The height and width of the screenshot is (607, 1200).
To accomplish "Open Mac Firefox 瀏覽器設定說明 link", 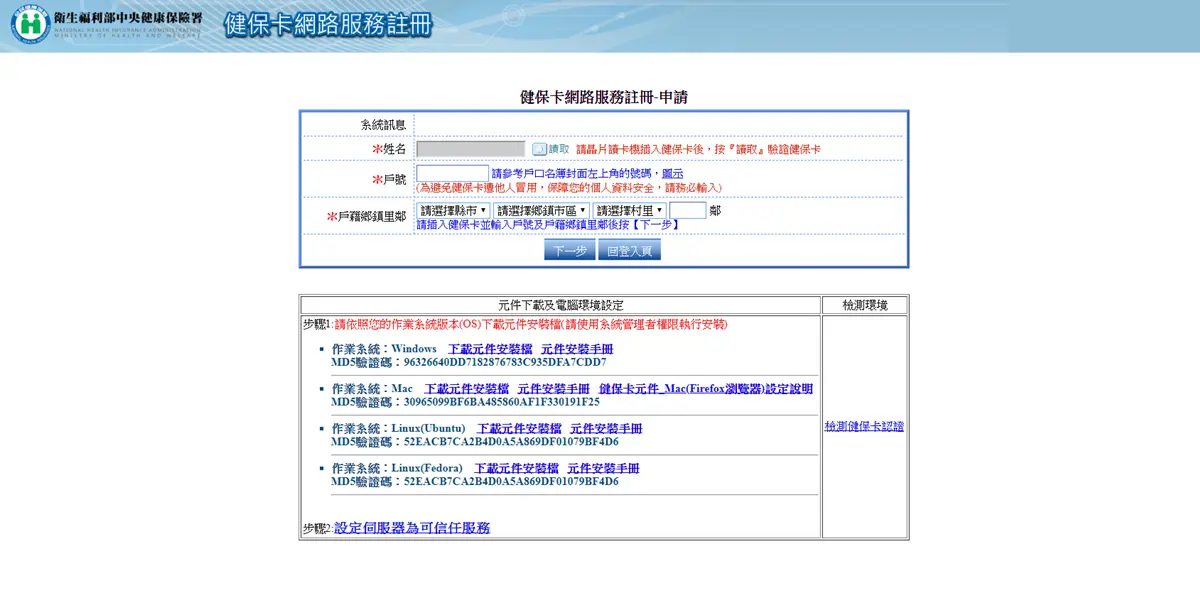I will (x=706, y=389).
